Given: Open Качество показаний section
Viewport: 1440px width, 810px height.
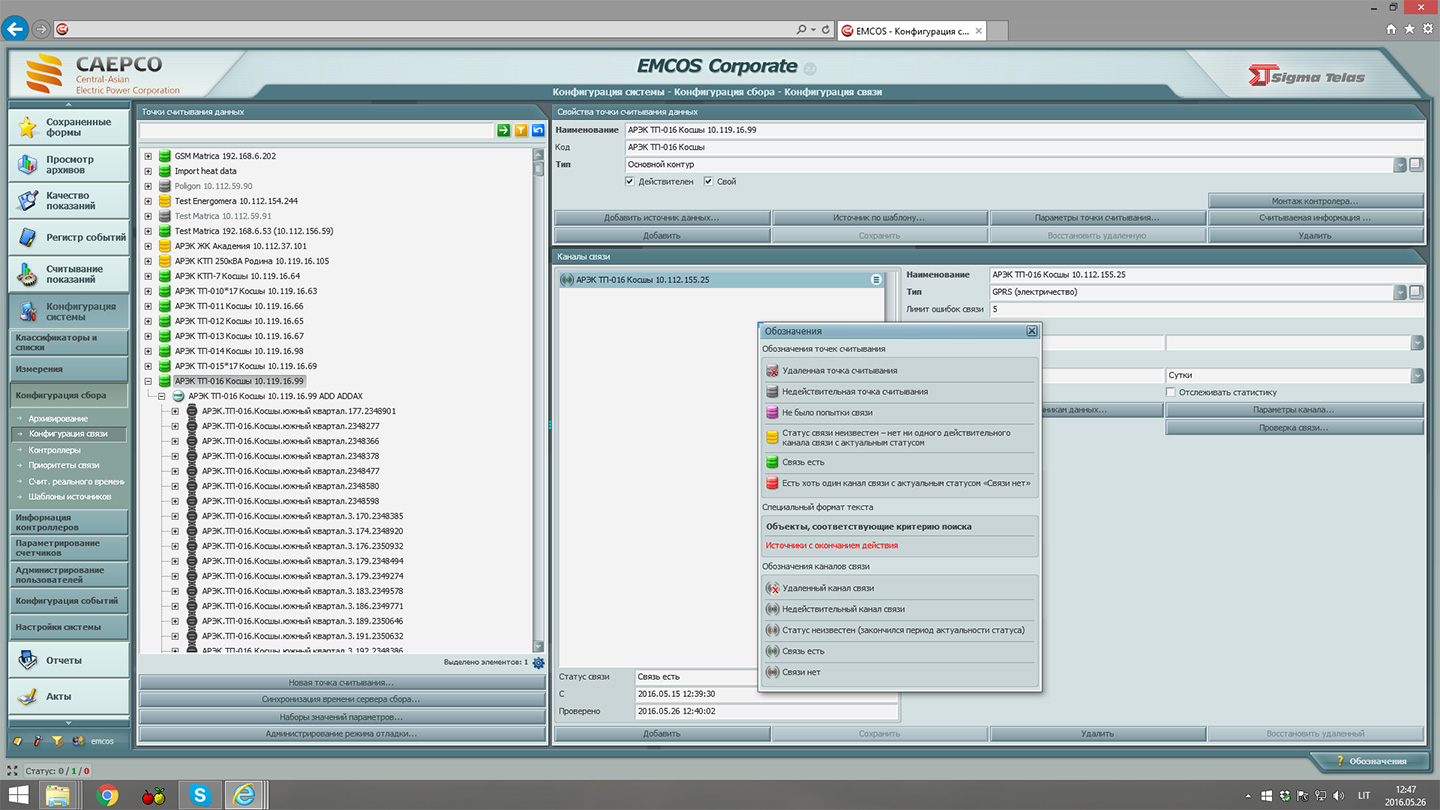Looking at the screenshot, I should coord(69,200).
